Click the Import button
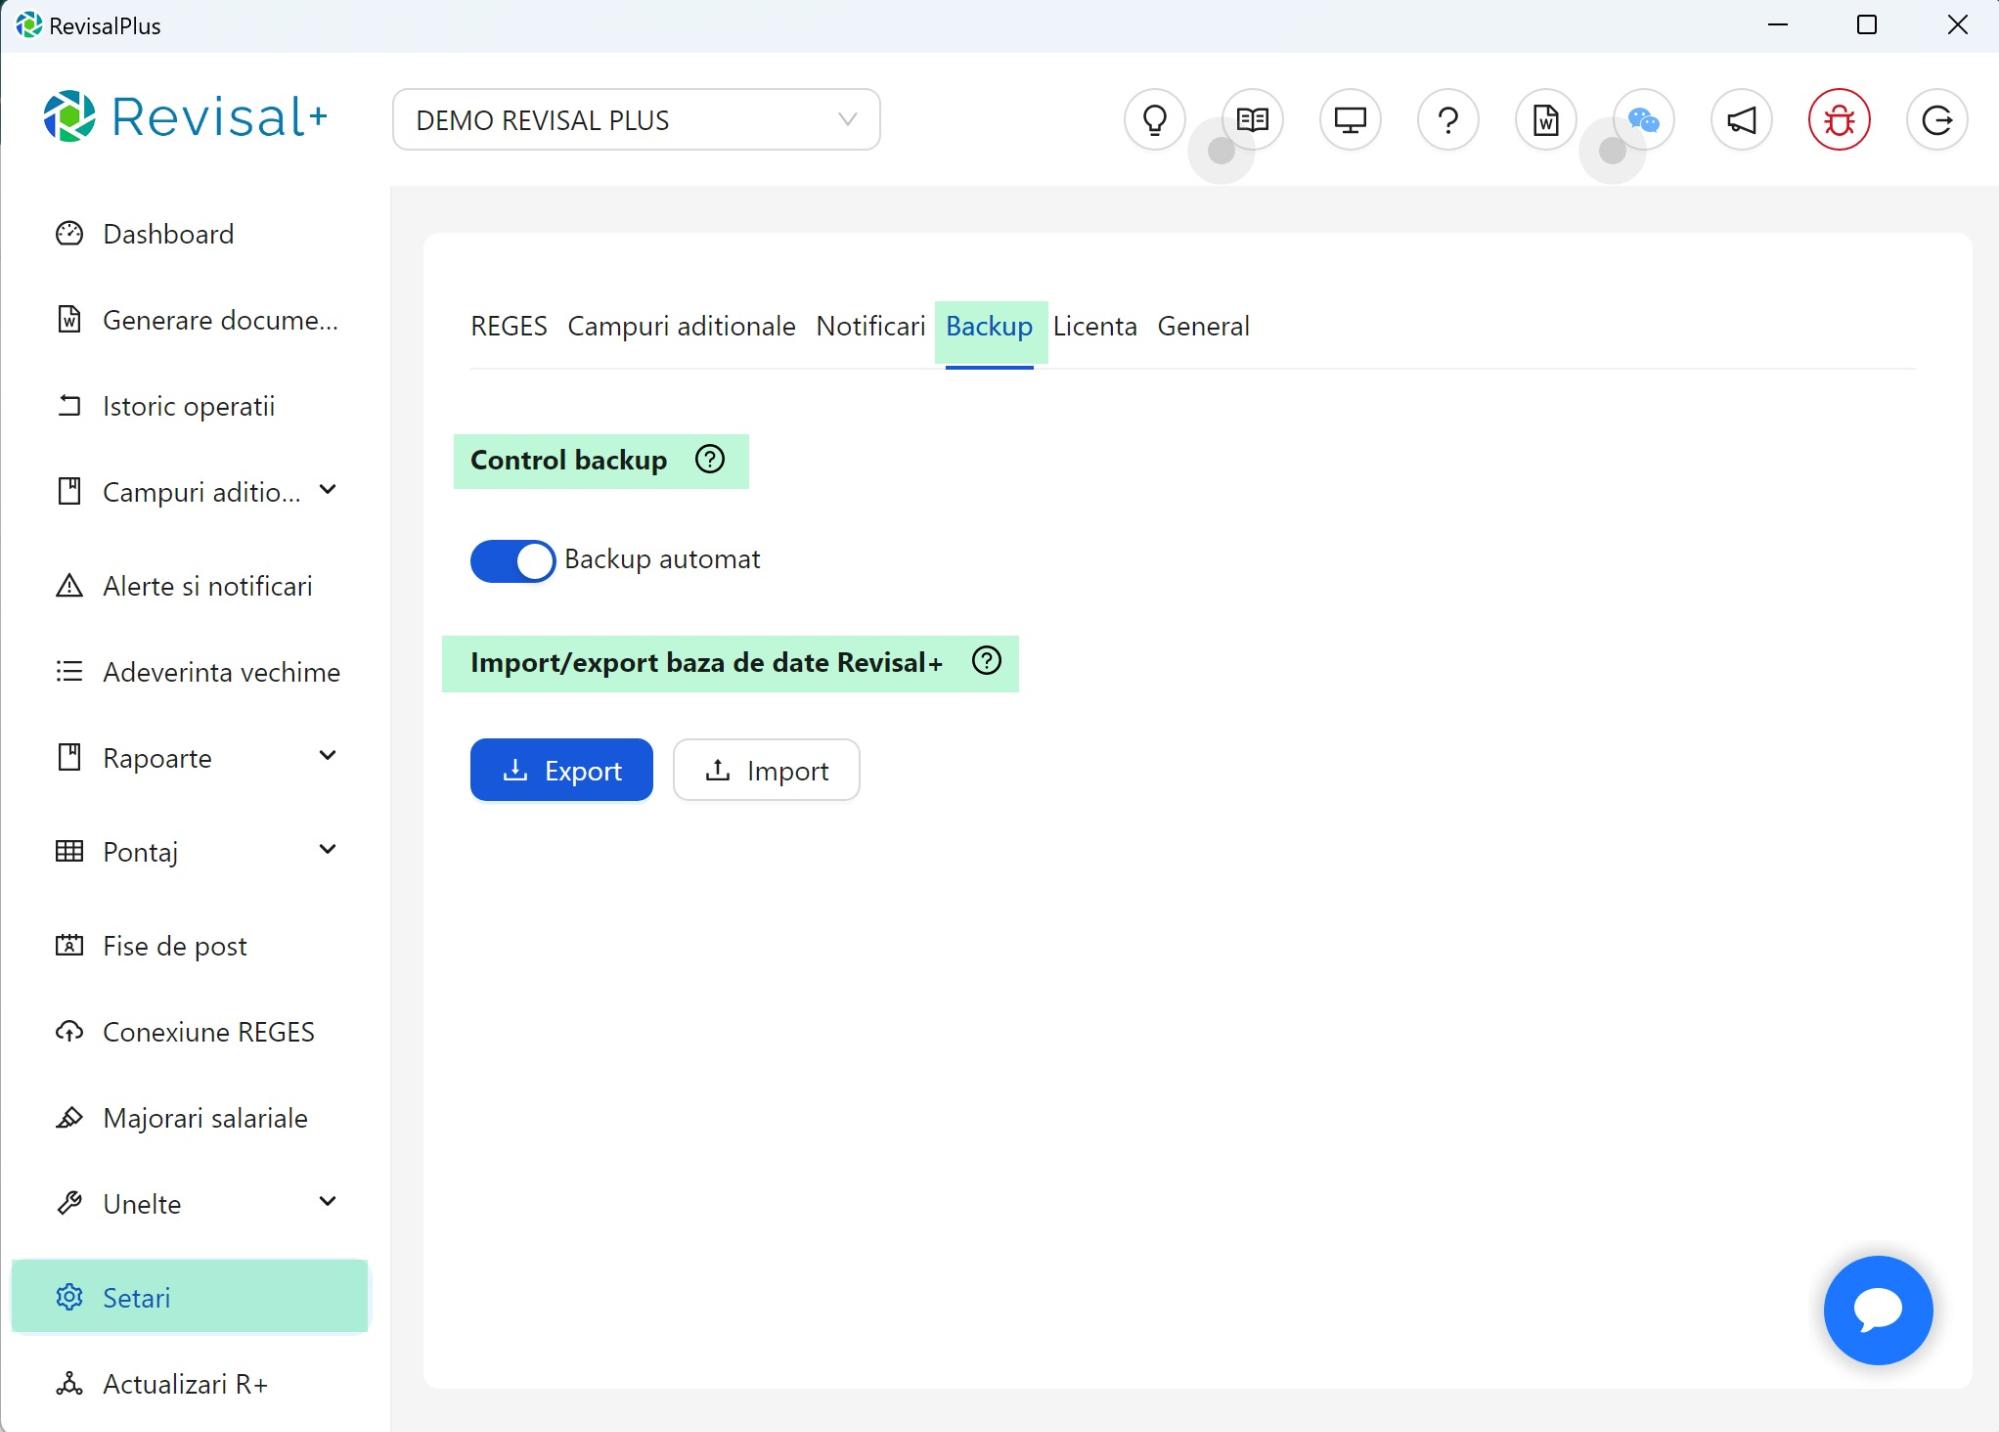This screenshot has width=1999, height=1432. [766, 770]
